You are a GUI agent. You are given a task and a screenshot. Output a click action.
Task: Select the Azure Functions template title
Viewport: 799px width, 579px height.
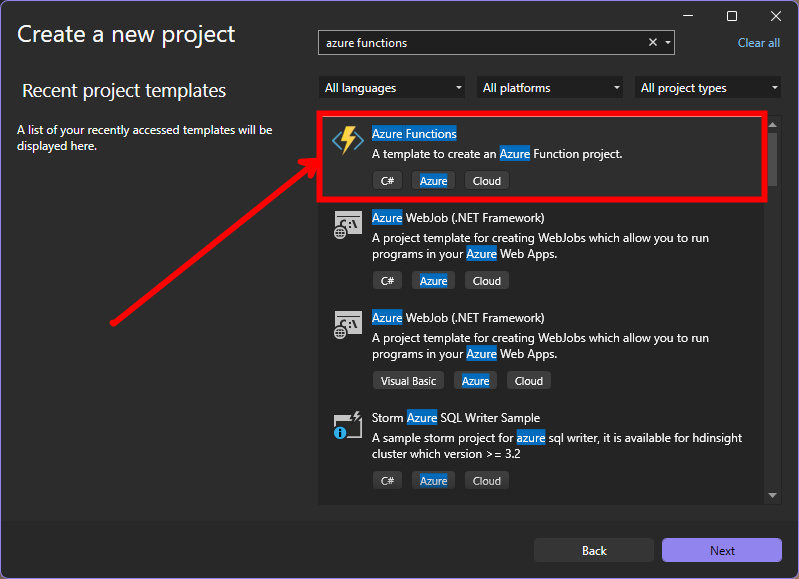click(x=414, y=134)
